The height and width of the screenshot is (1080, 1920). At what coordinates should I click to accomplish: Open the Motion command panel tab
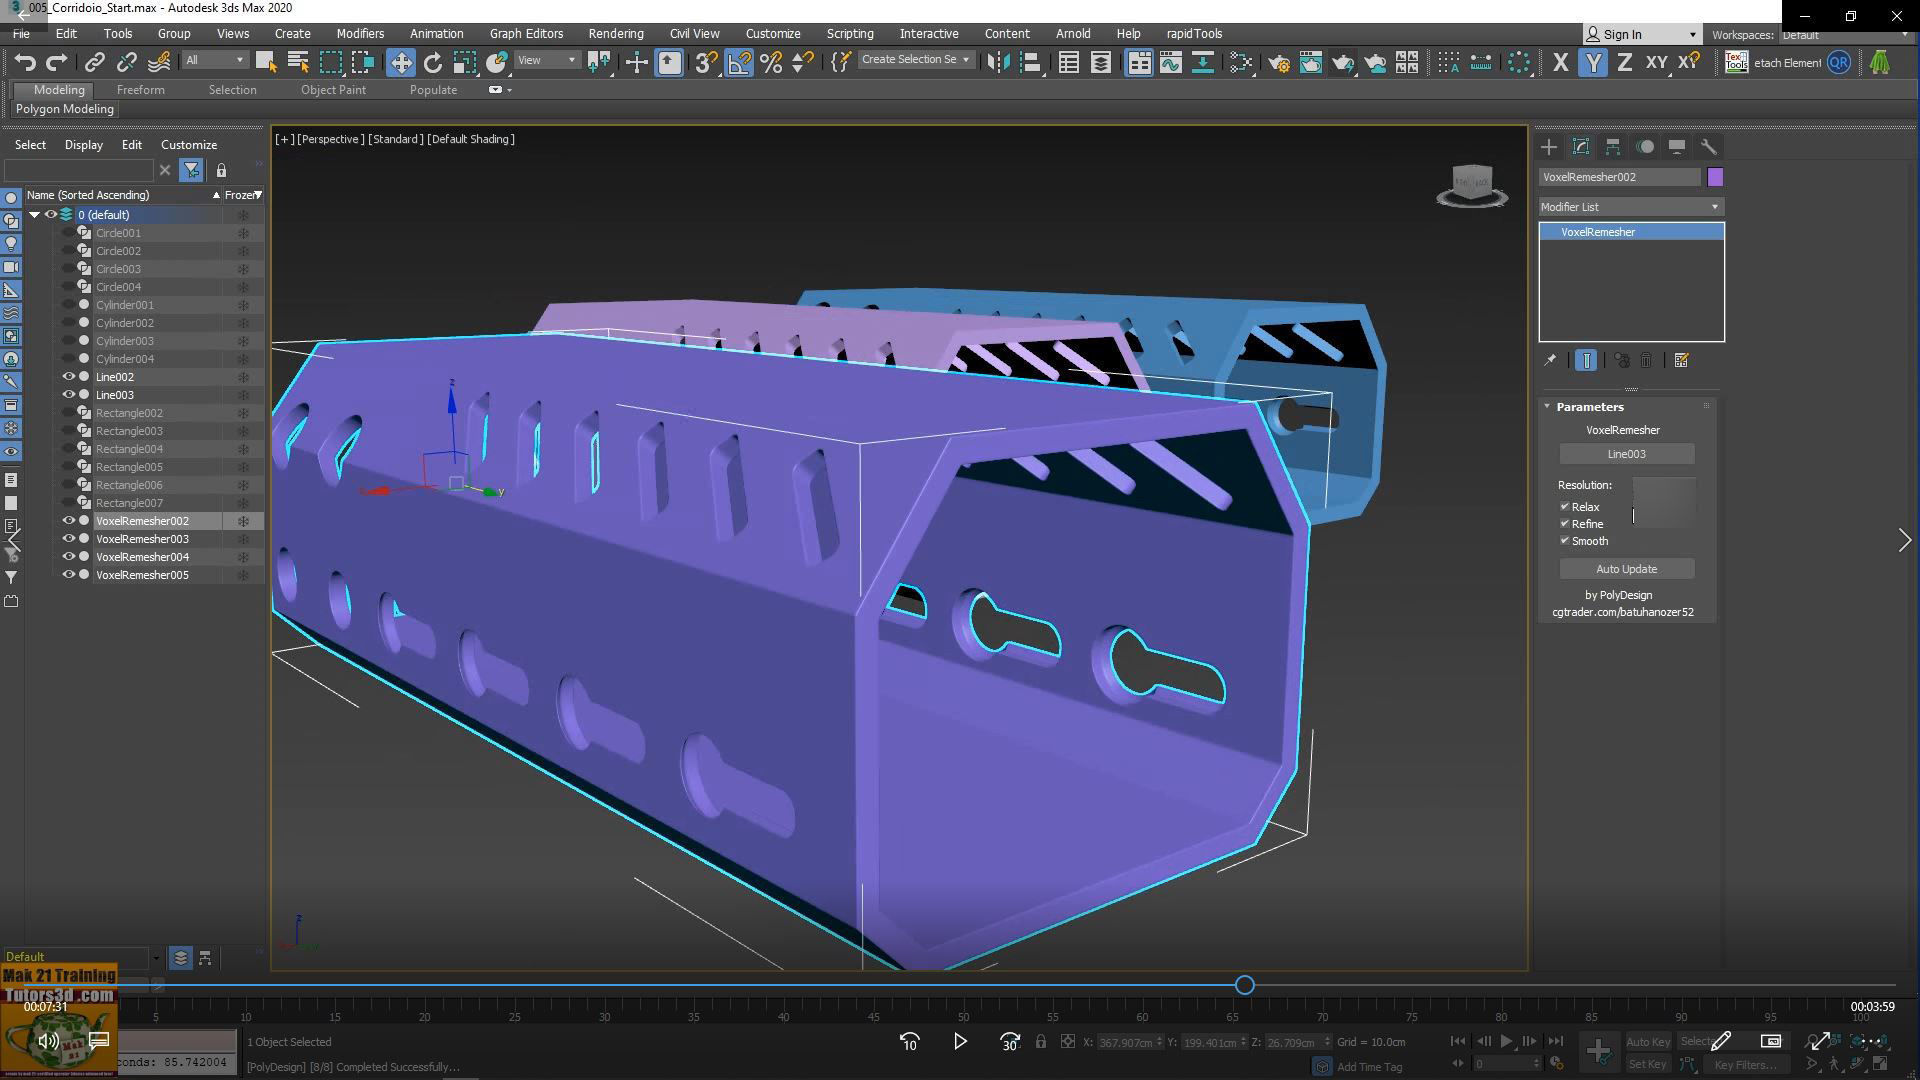point(1645,147)
